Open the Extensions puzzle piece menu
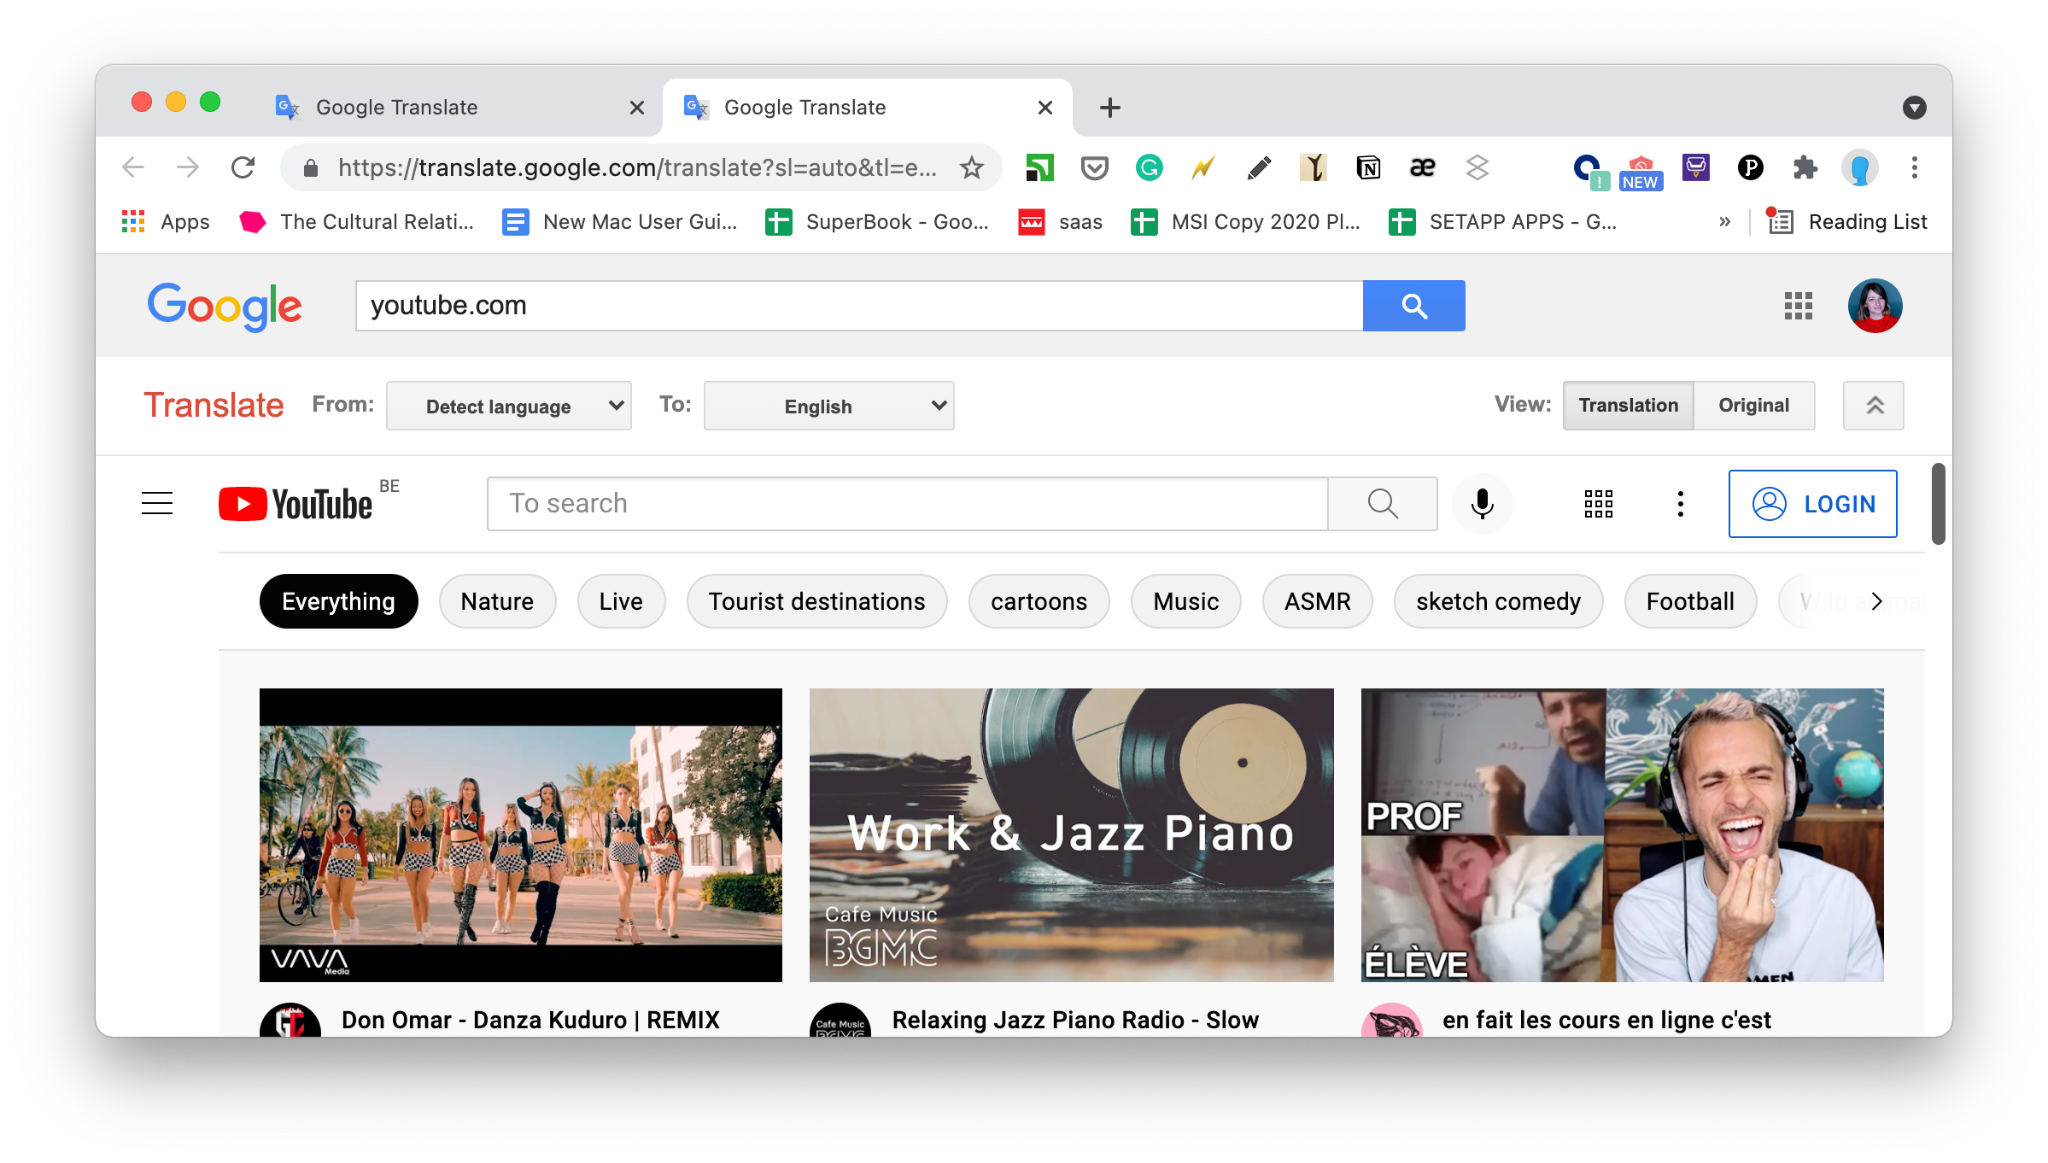The height and width of the screenshot is (1163, 2048). pyautogui.click(x=1804, y=168)
